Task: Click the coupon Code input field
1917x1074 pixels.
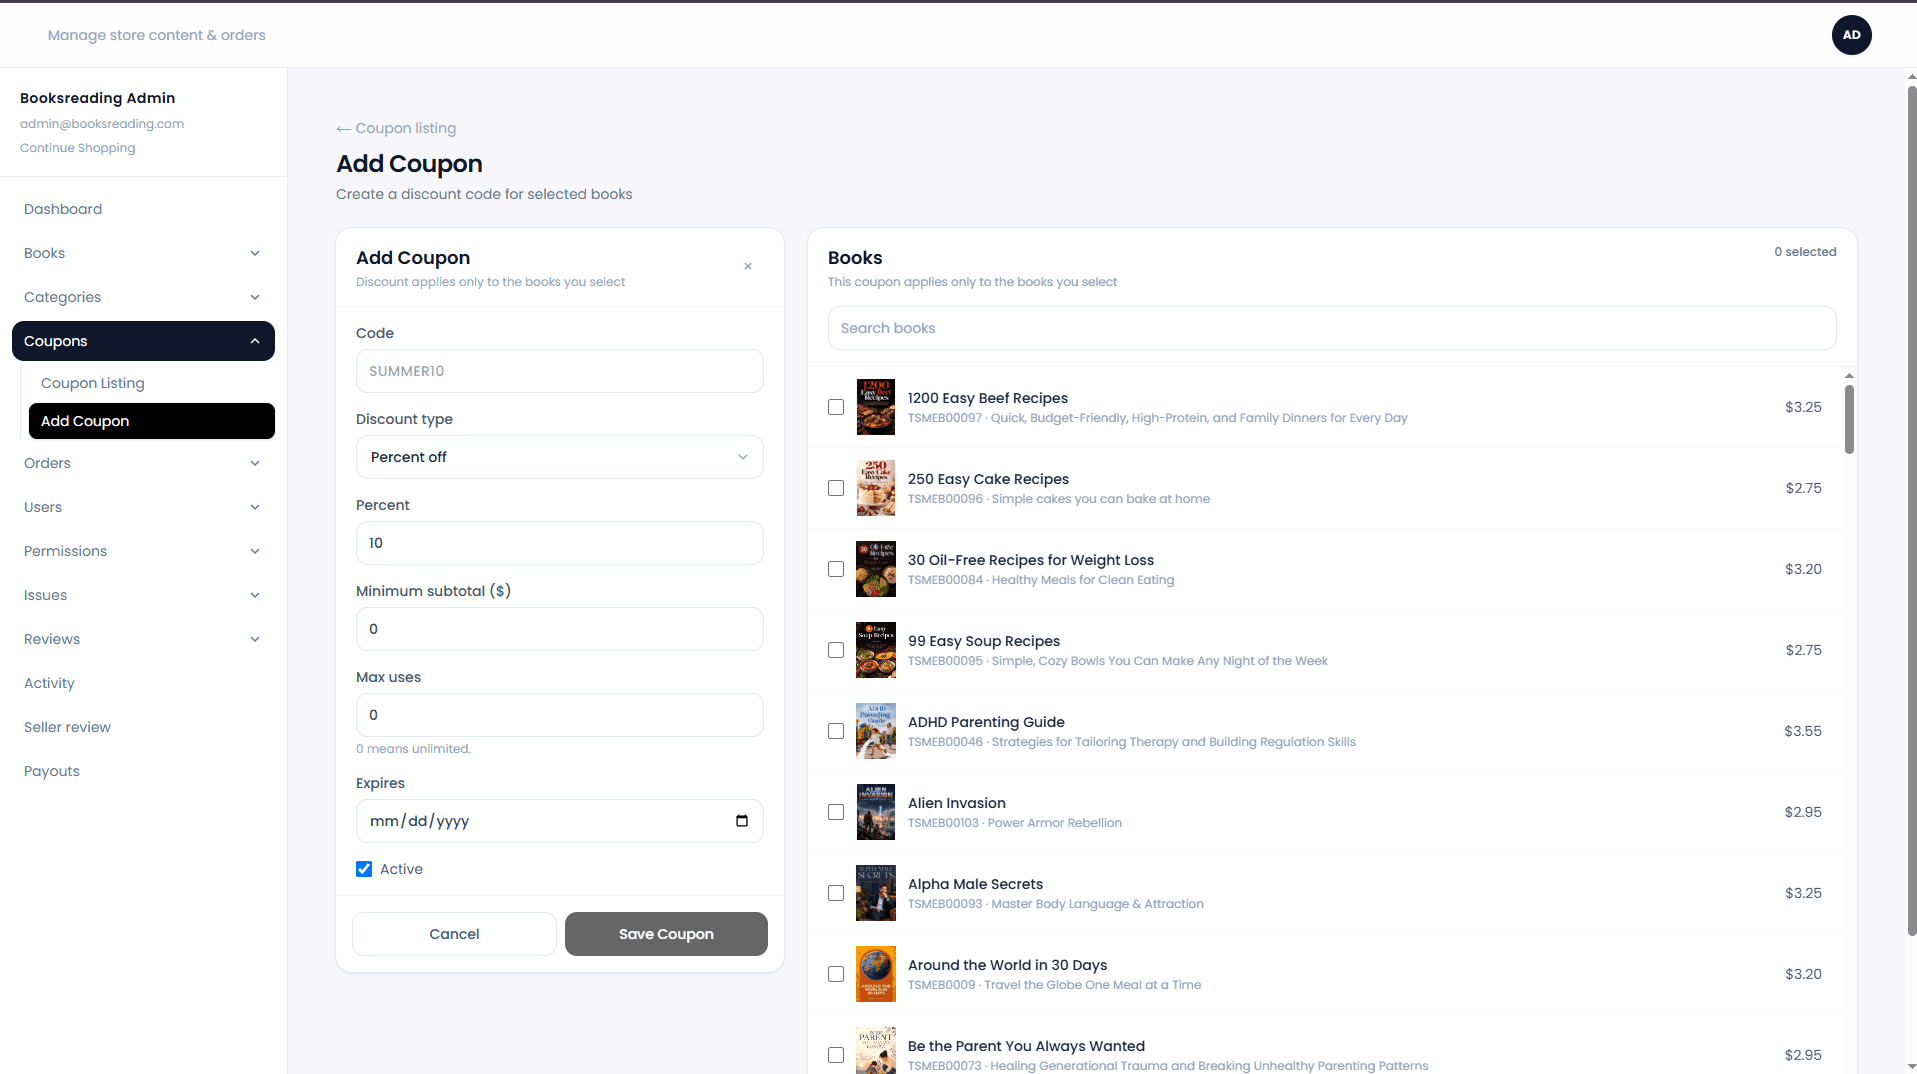Action: pos(559,371)
